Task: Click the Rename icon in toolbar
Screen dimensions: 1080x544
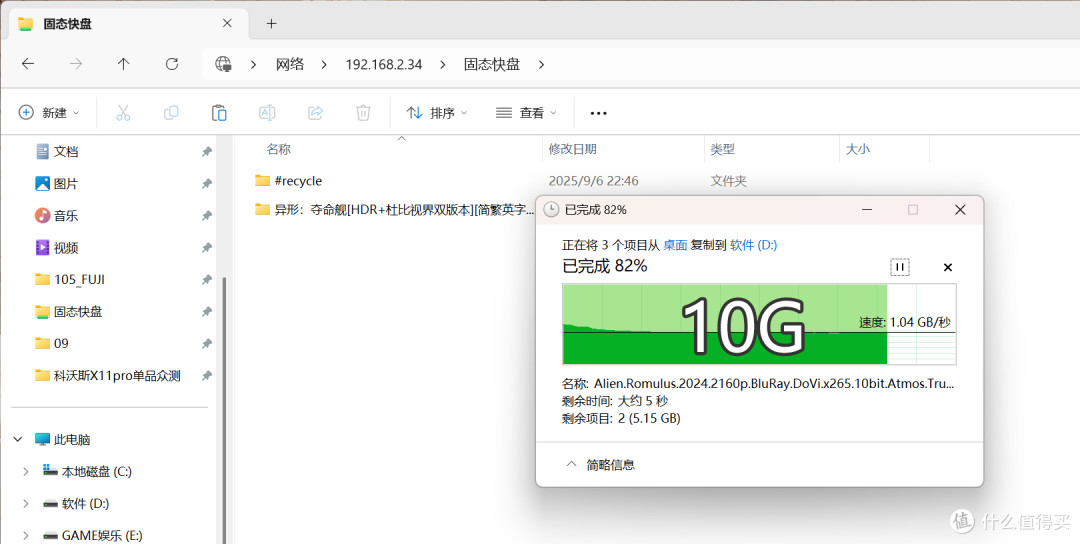Action: click(267, 113)
